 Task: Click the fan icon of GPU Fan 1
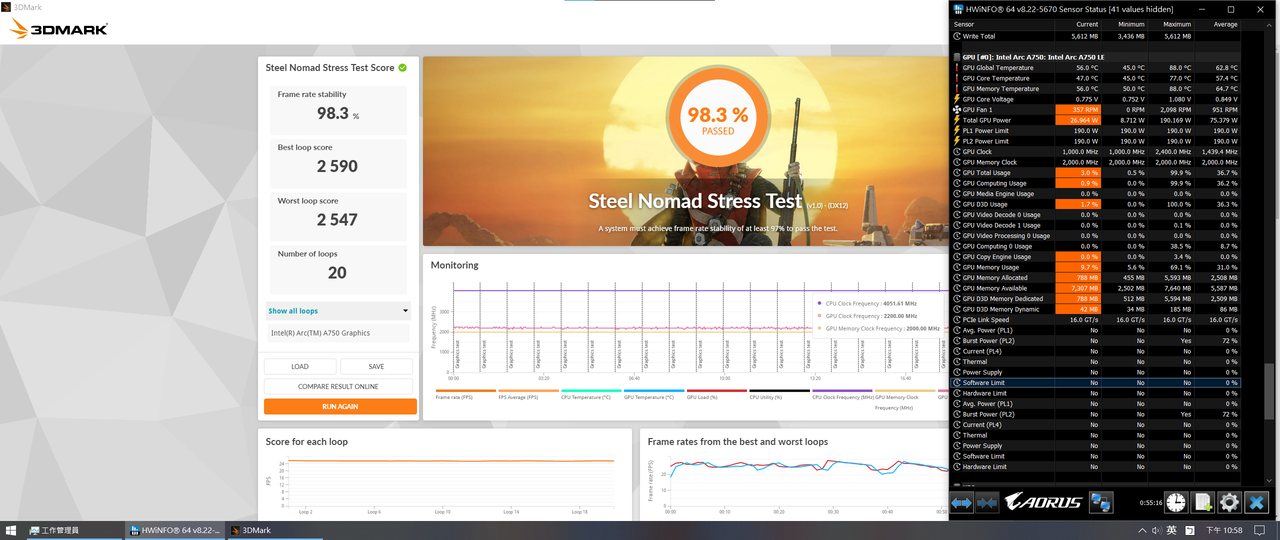[x=957, y=110]
